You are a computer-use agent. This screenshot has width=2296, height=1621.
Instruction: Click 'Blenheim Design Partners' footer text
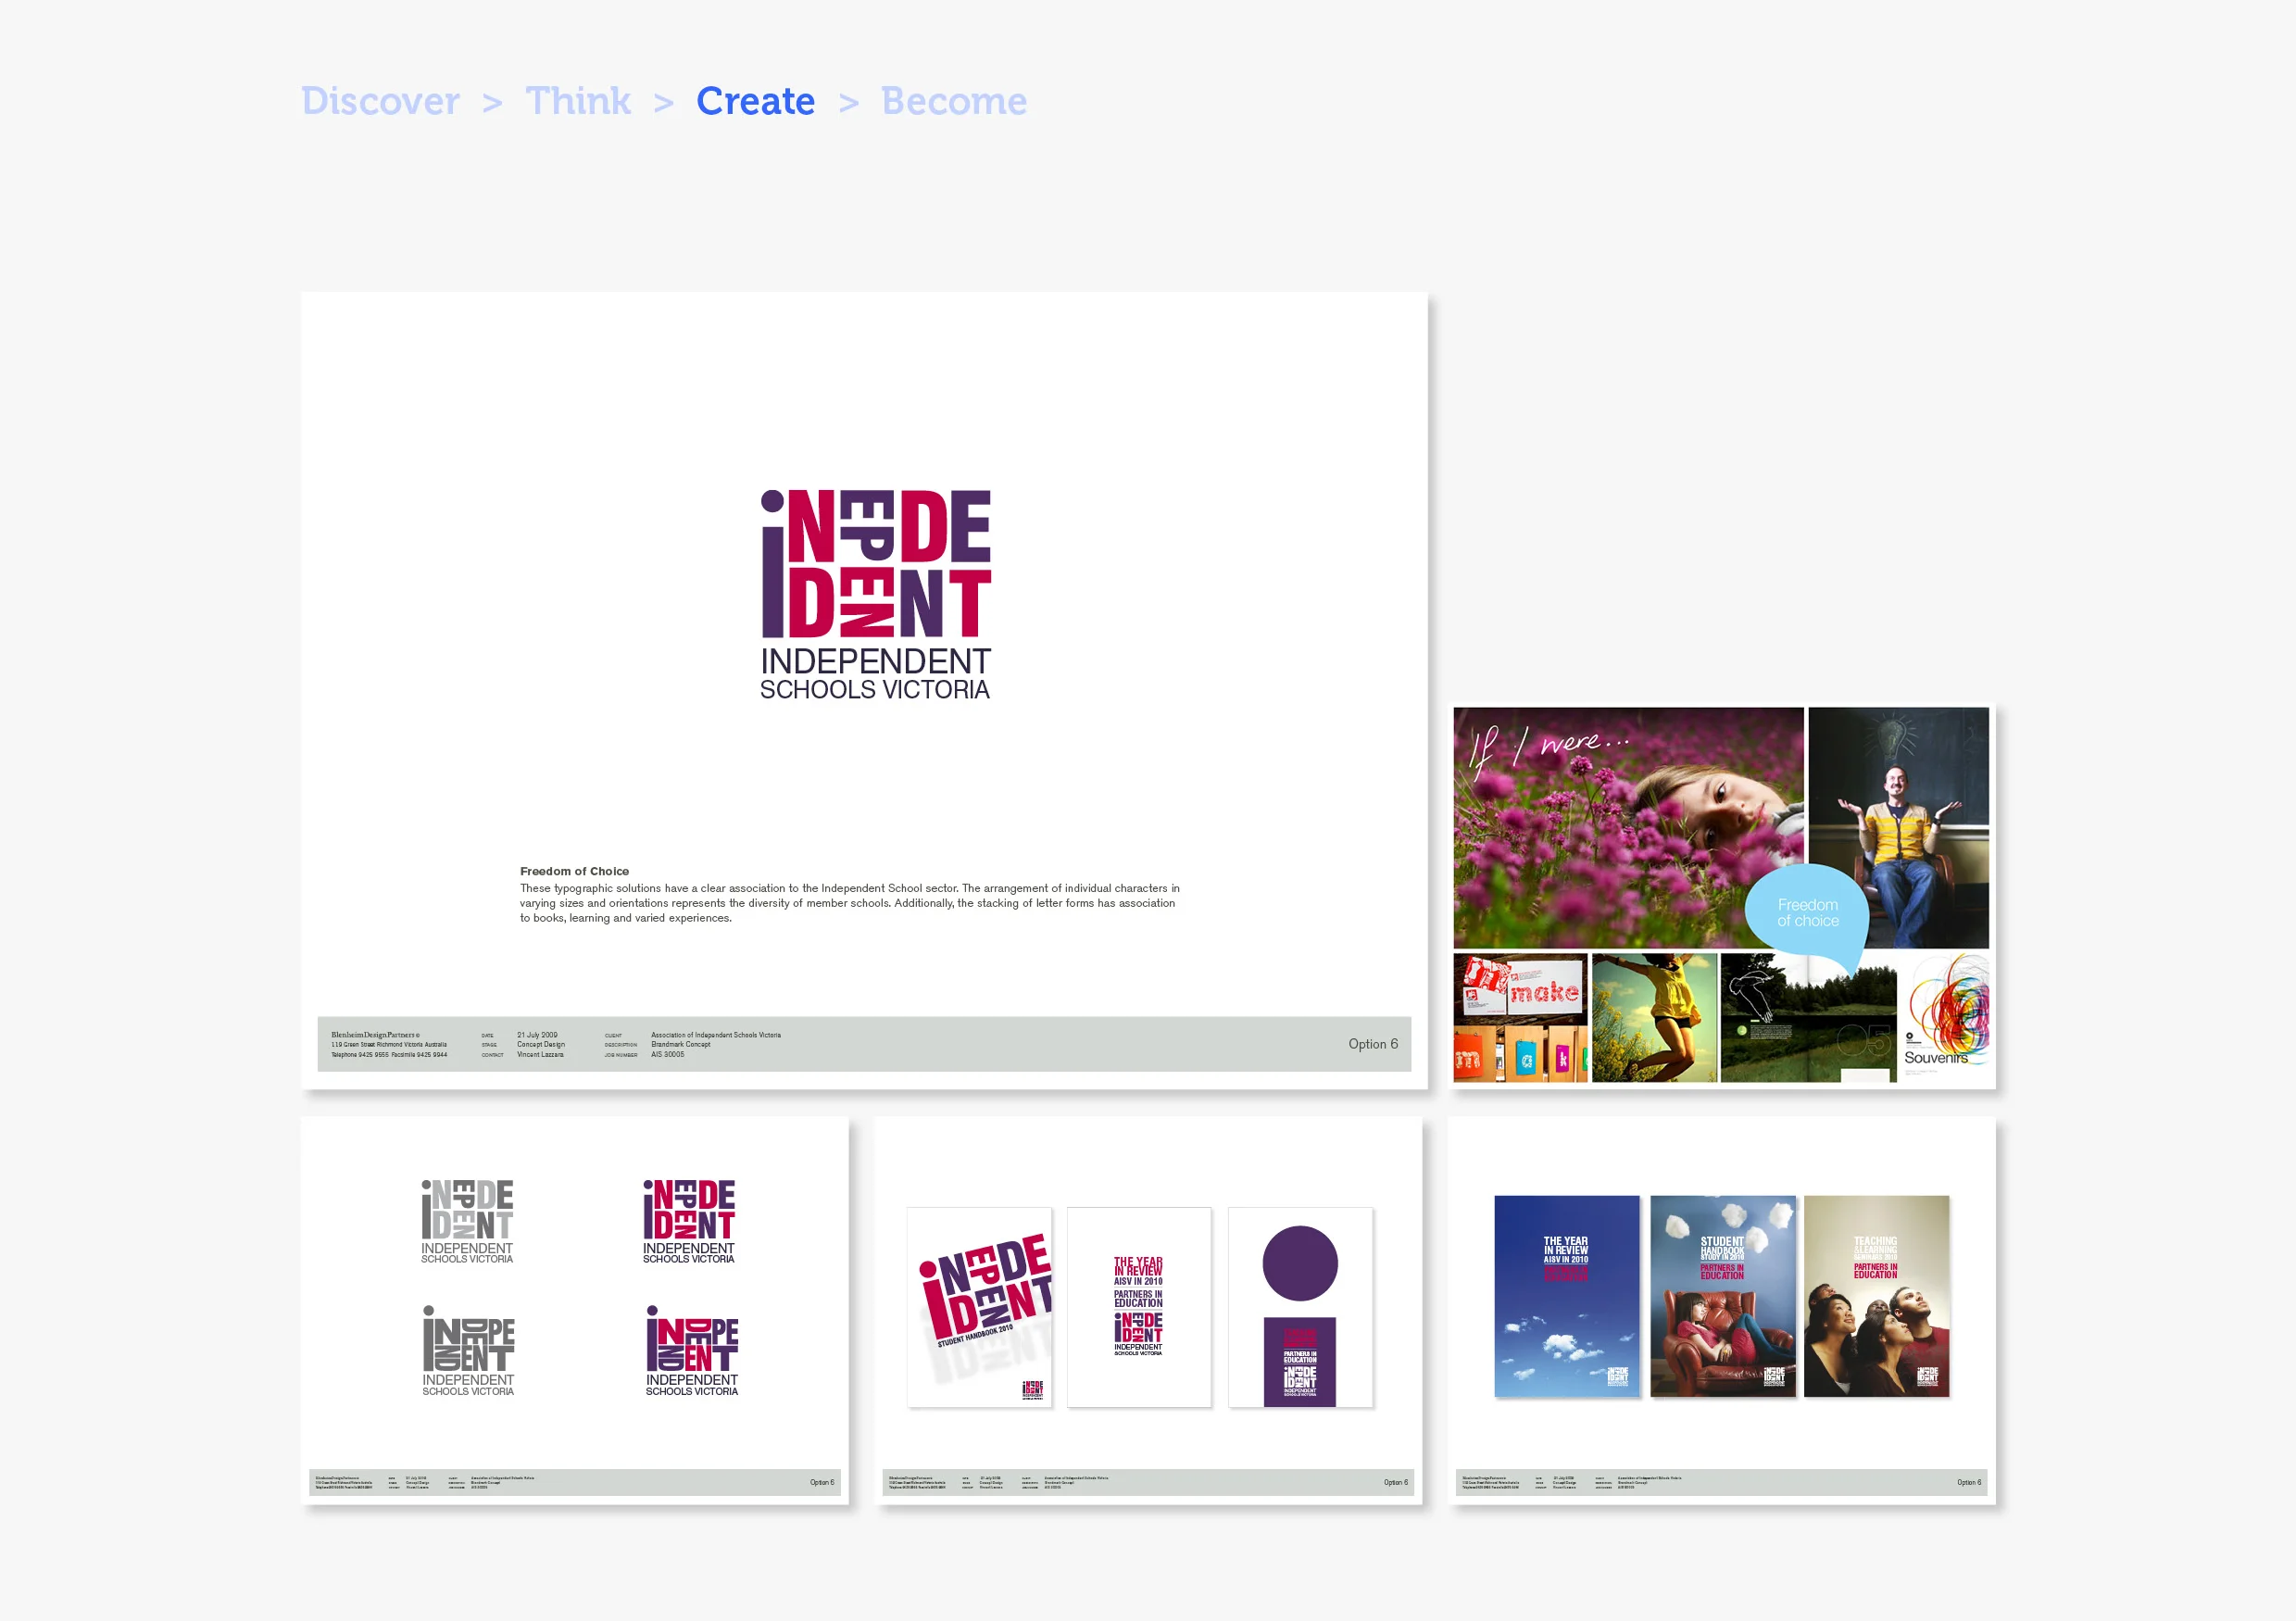point(375,1035)
